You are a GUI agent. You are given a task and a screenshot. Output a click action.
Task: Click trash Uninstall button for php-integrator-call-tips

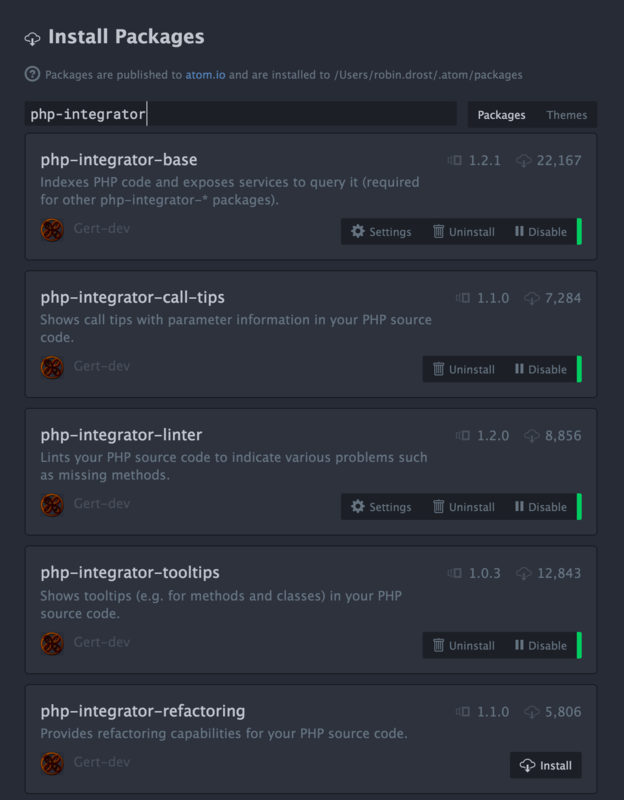click(x=463, y=369)
